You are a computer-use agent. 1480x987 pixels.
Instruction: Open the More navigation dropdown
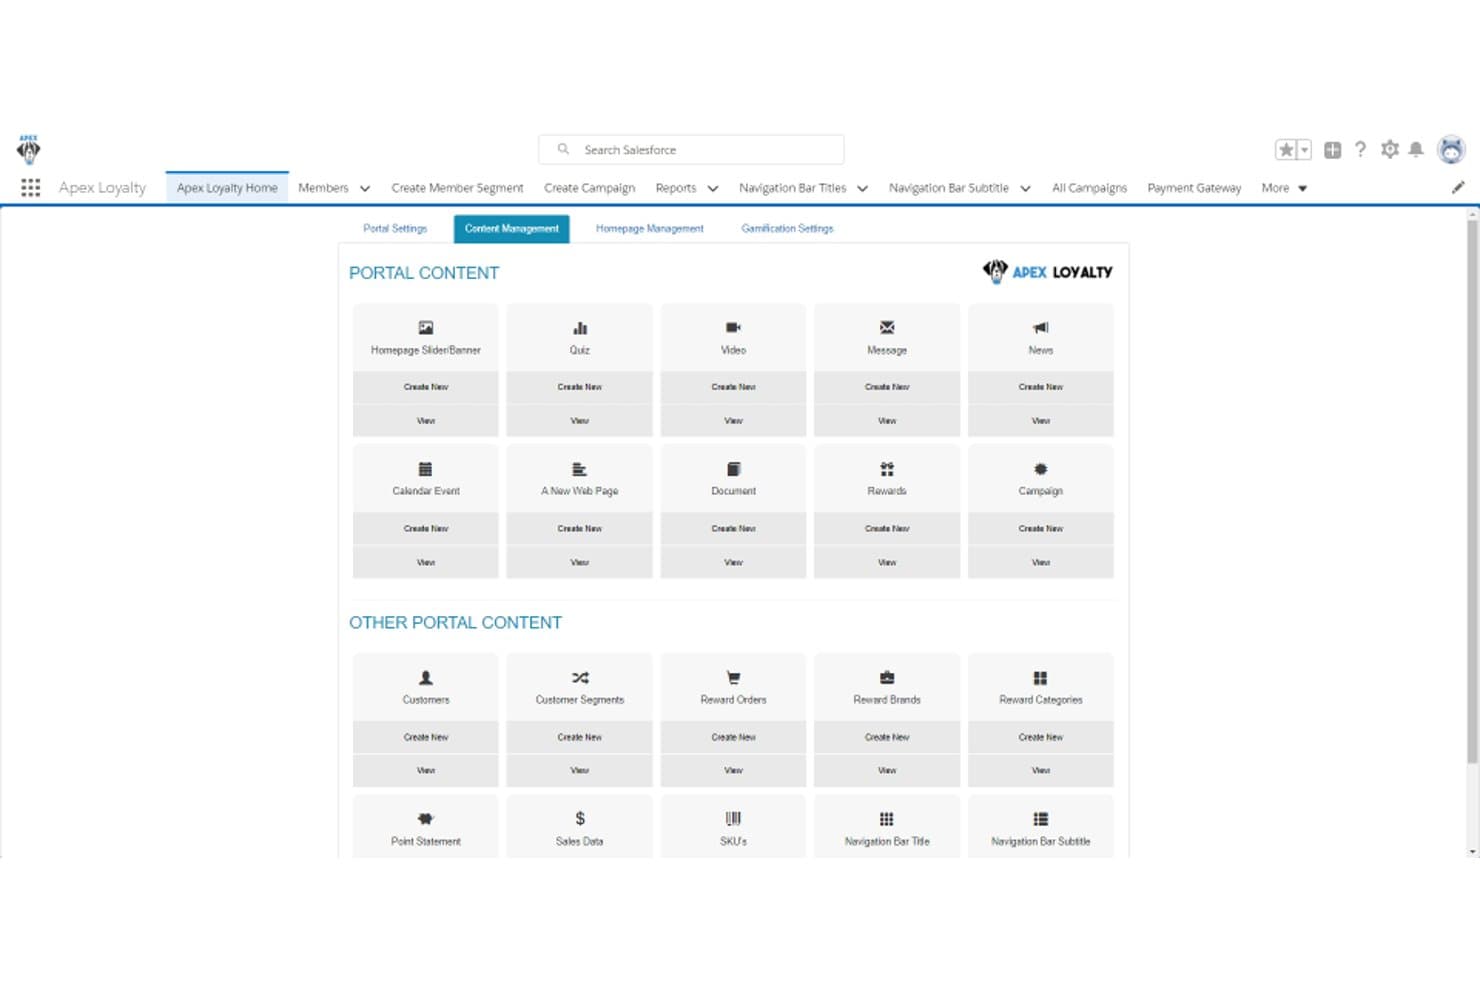[x=1285, y=188]
